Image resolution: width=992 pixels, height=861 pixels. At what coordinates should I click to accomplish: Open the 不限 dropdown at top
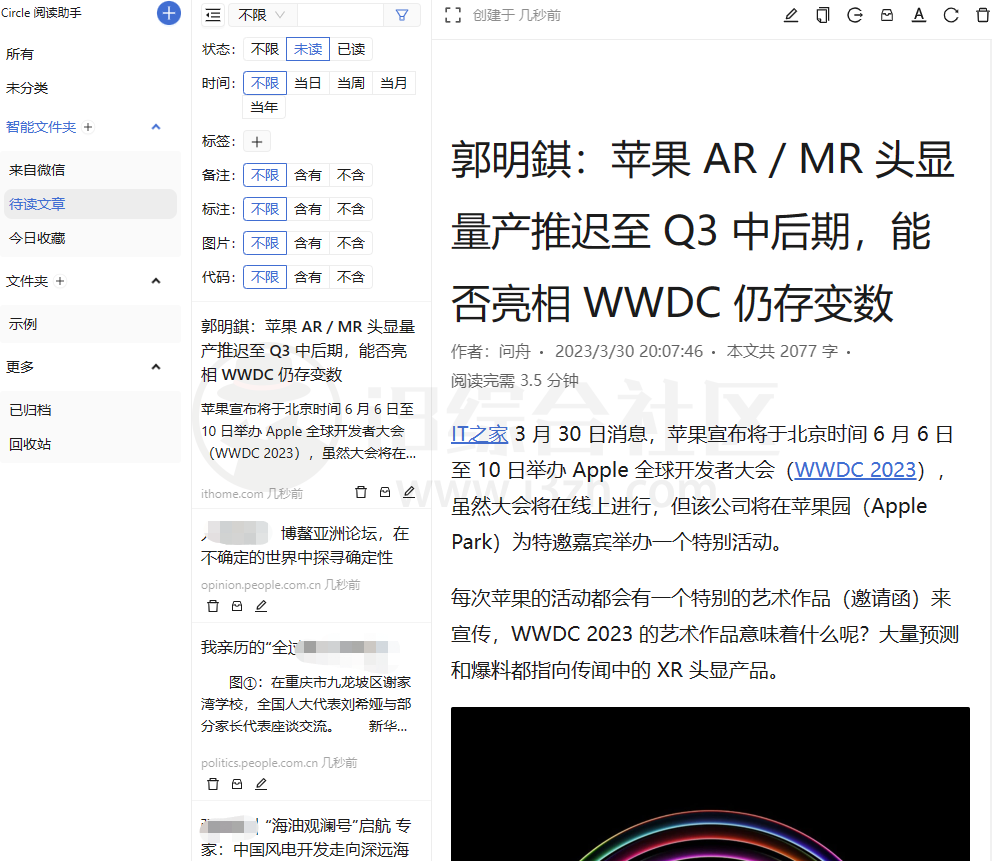pyautogui.click(x=262, y=15)
